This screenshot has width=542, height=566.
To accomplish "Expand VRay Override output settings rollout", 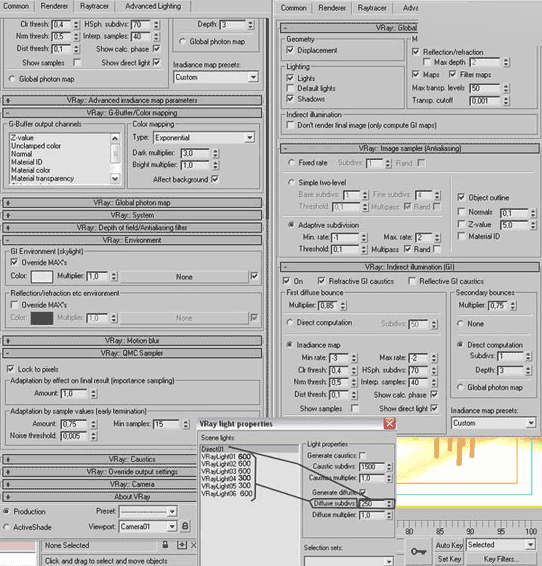I will click(100, 472).
